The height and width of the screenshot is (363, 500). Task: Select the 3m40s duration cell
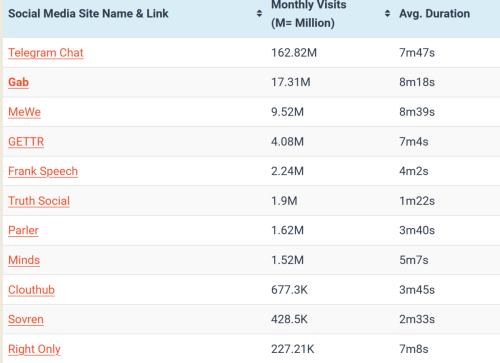click(417, 230)
